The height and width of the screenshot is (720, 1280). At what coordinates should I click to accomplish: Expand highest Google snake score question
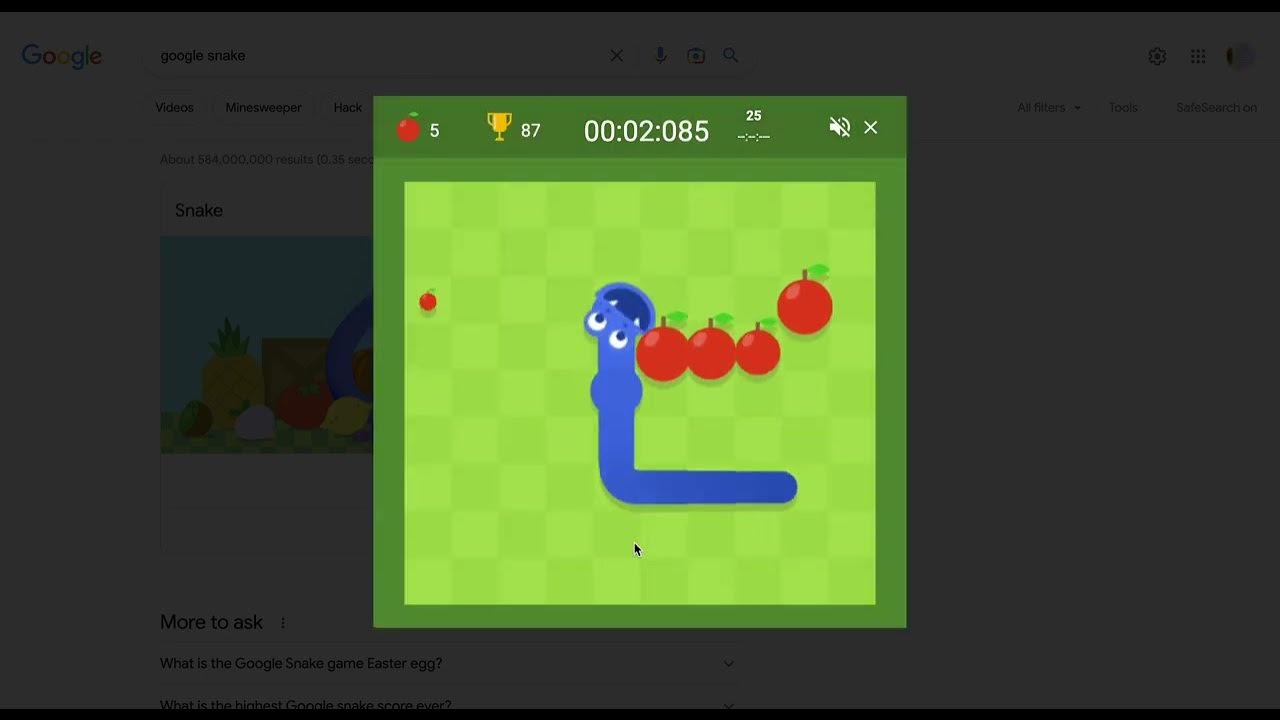click(447, 704)
